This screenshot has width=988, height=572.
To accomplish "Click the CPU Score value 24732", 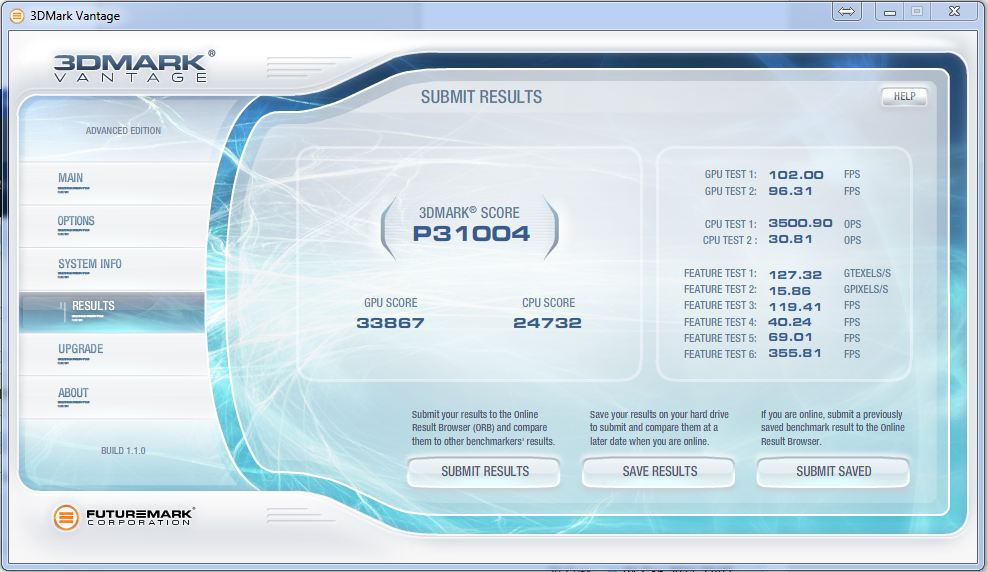I will 548,323.
